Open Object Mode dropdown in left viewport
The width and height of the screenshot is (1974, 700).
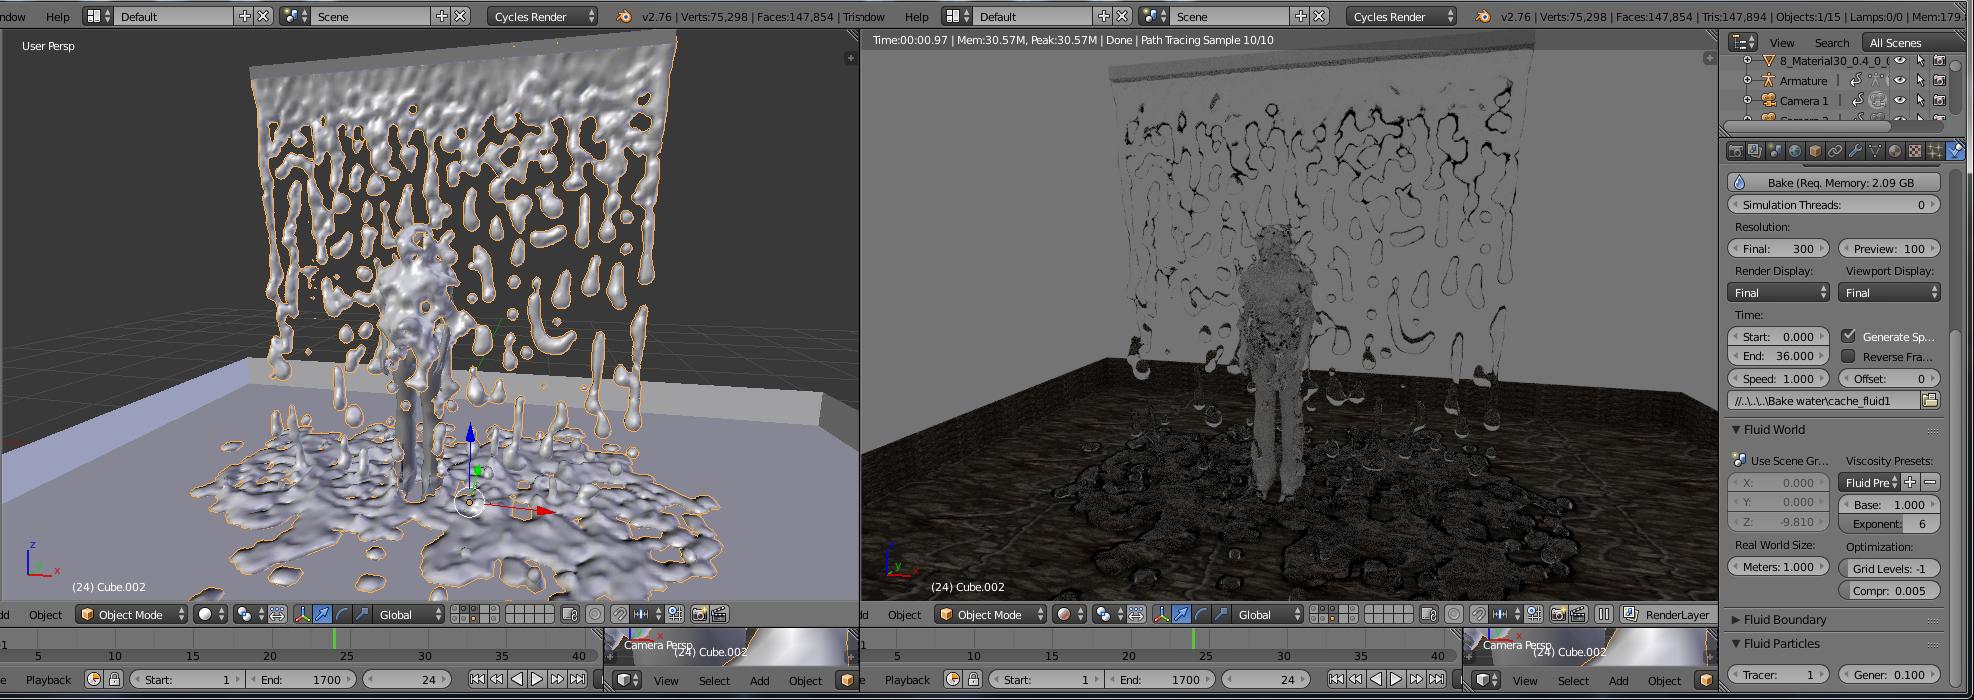[x=131, y=614]
